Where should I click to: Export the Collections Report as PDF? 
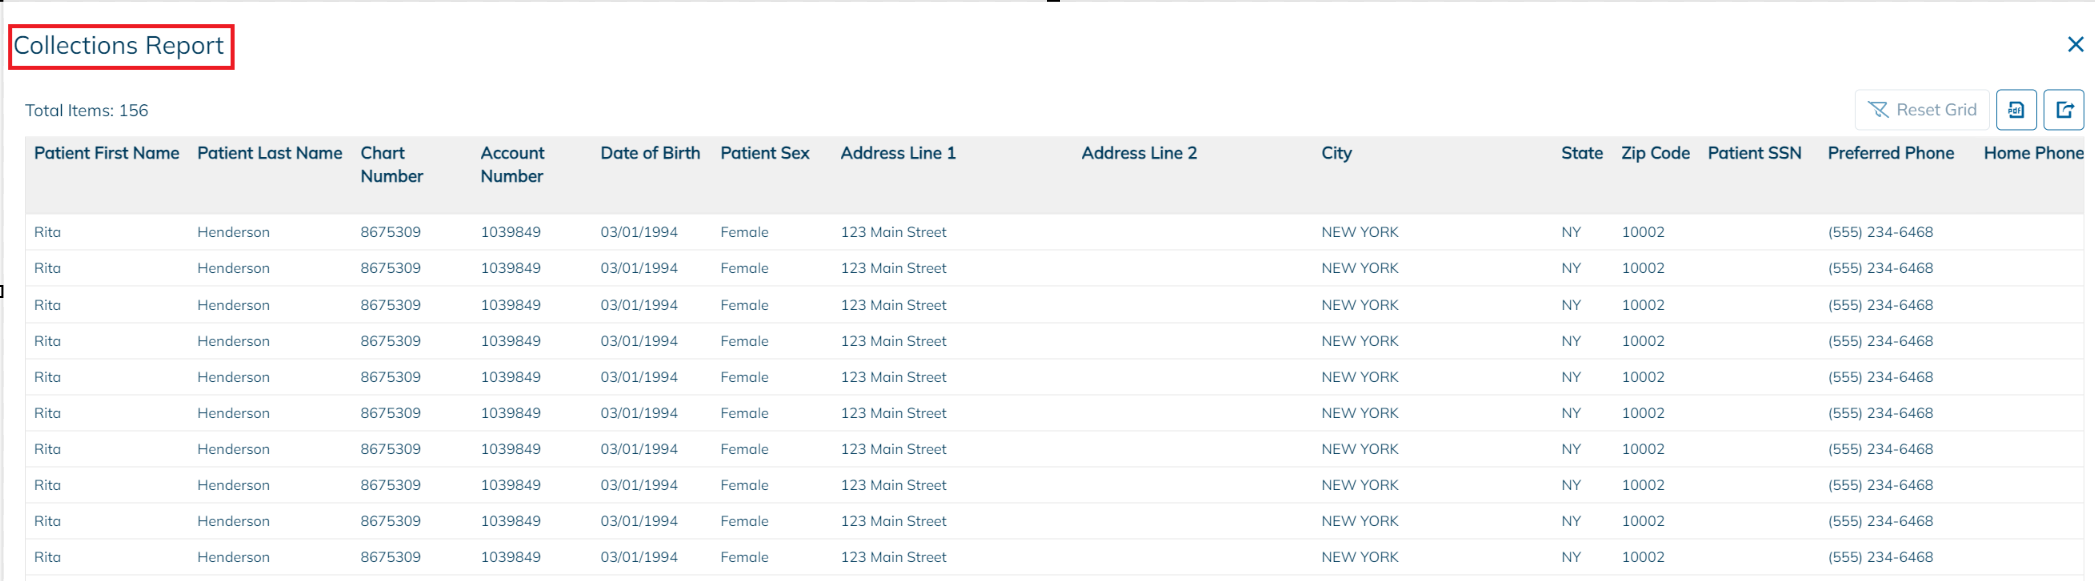[x=2016, y=110]
